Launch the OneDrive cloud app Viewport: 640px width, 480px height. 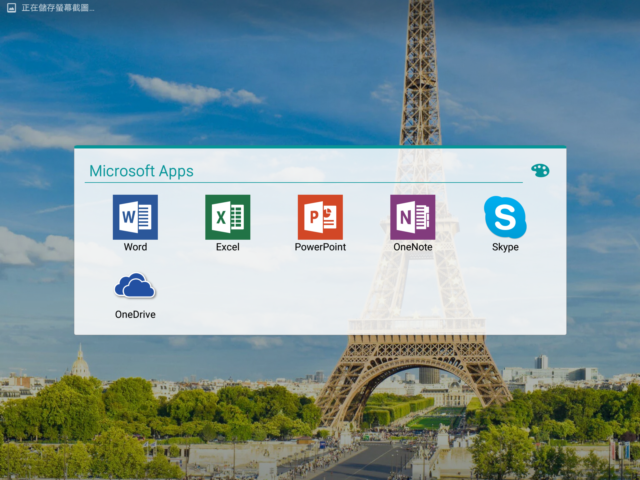[x=135, y=286]
